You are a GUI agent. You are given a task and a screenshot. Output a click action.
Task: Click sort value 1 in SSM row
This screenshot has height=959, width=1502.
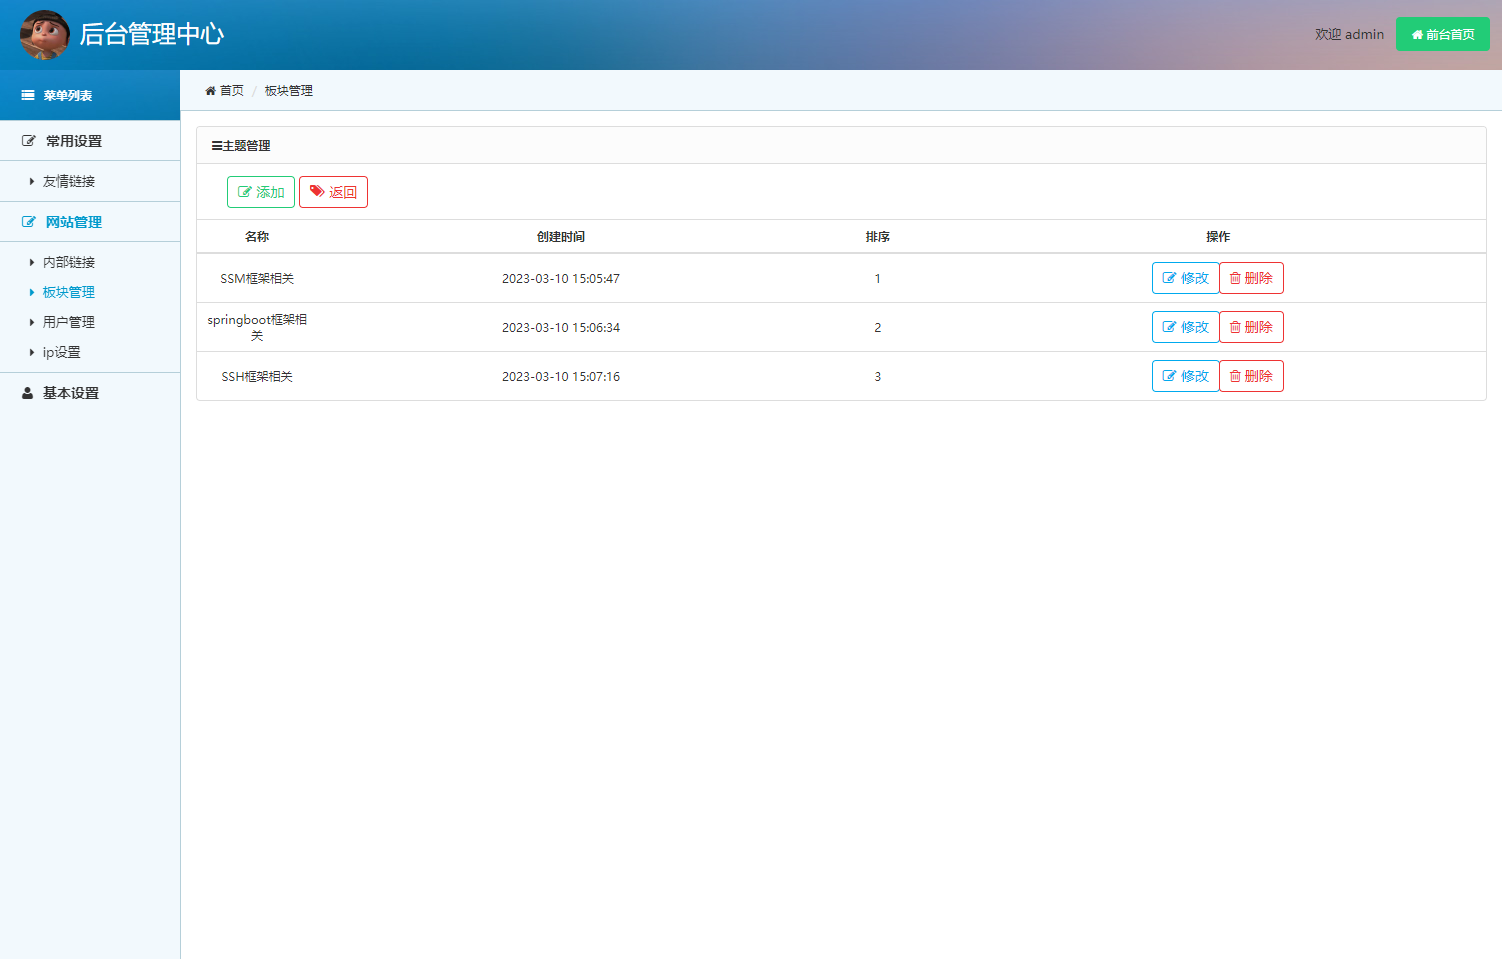click(x=878, y=279)
